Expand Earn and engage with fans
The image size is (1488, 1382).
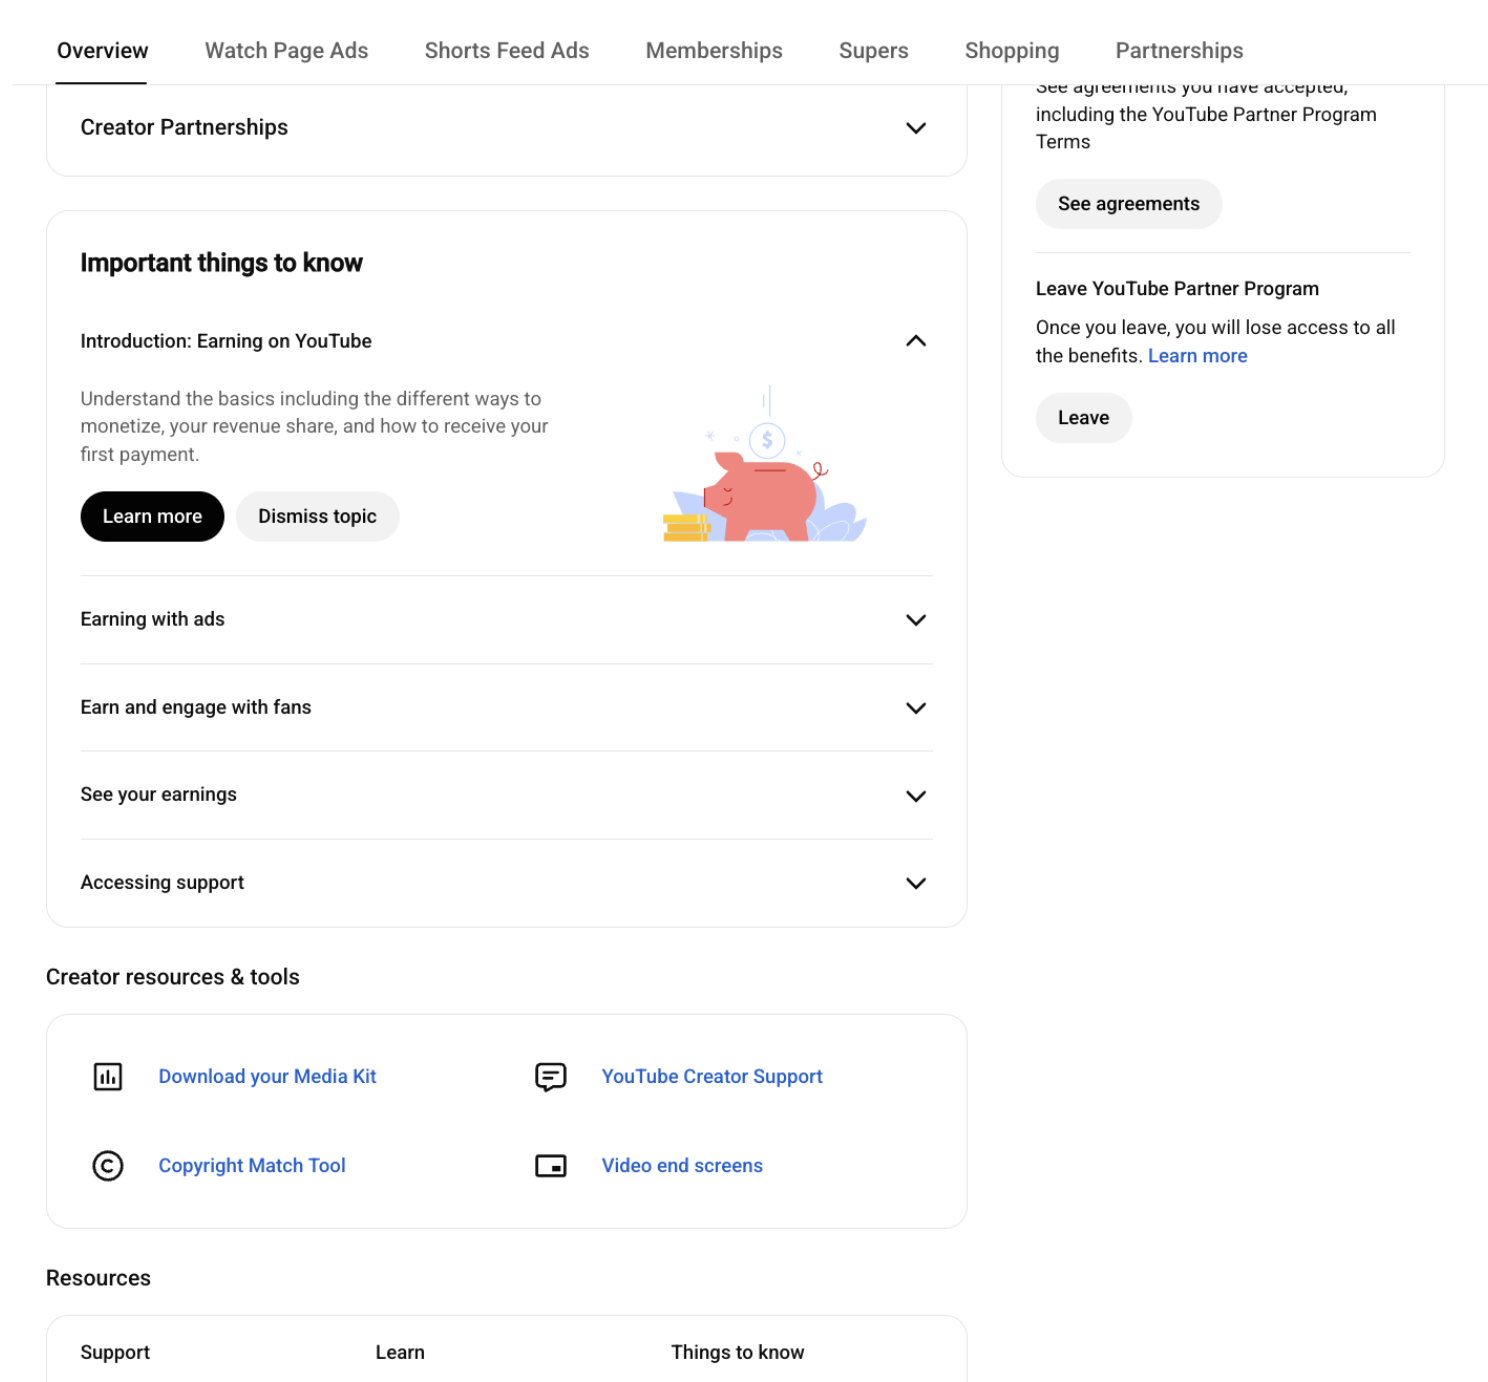(916, 708)
